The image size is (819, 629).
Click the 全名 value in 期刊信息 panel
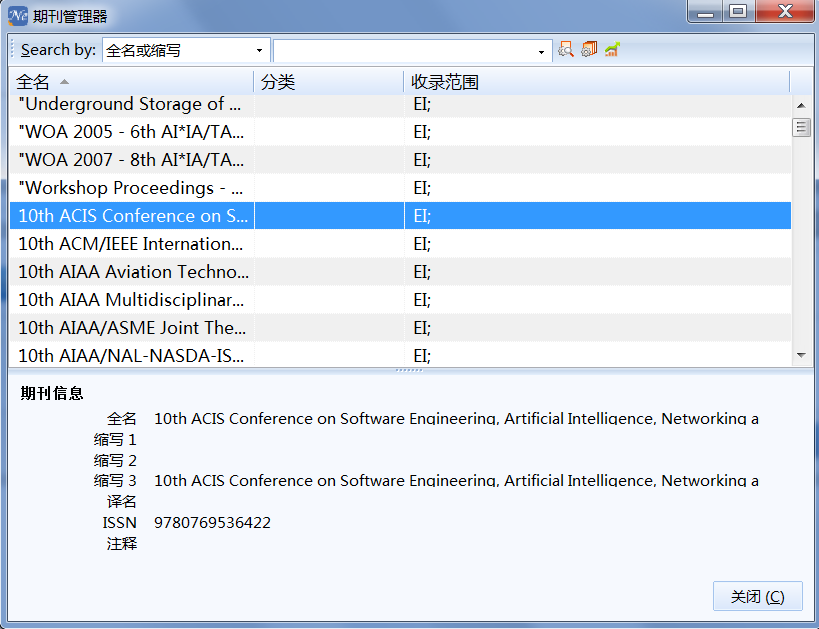click(x=456, y=418)
